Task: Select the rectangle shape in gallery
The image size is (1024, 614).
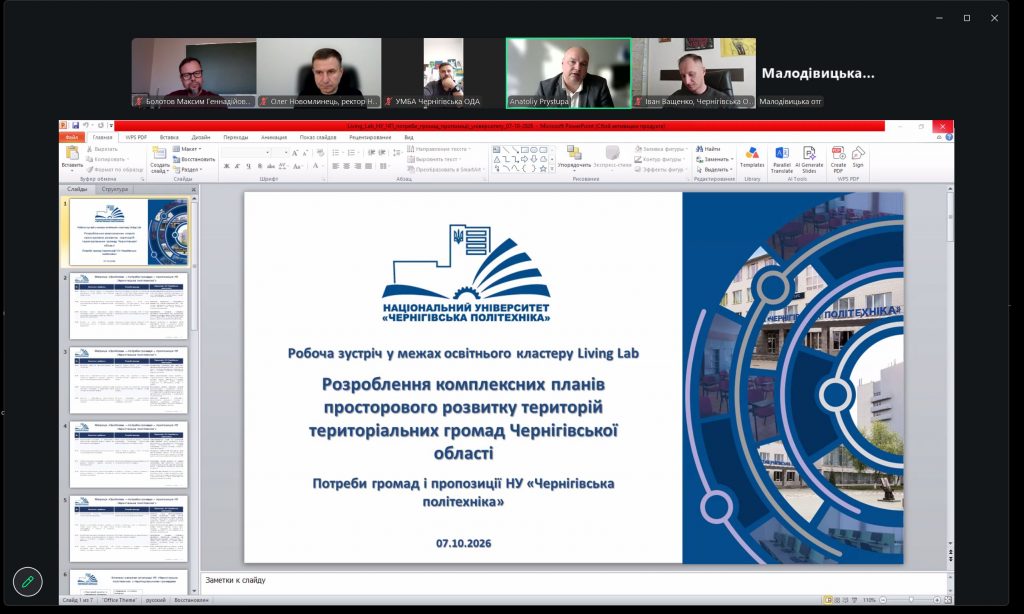Action: click(x=524, y=150)
